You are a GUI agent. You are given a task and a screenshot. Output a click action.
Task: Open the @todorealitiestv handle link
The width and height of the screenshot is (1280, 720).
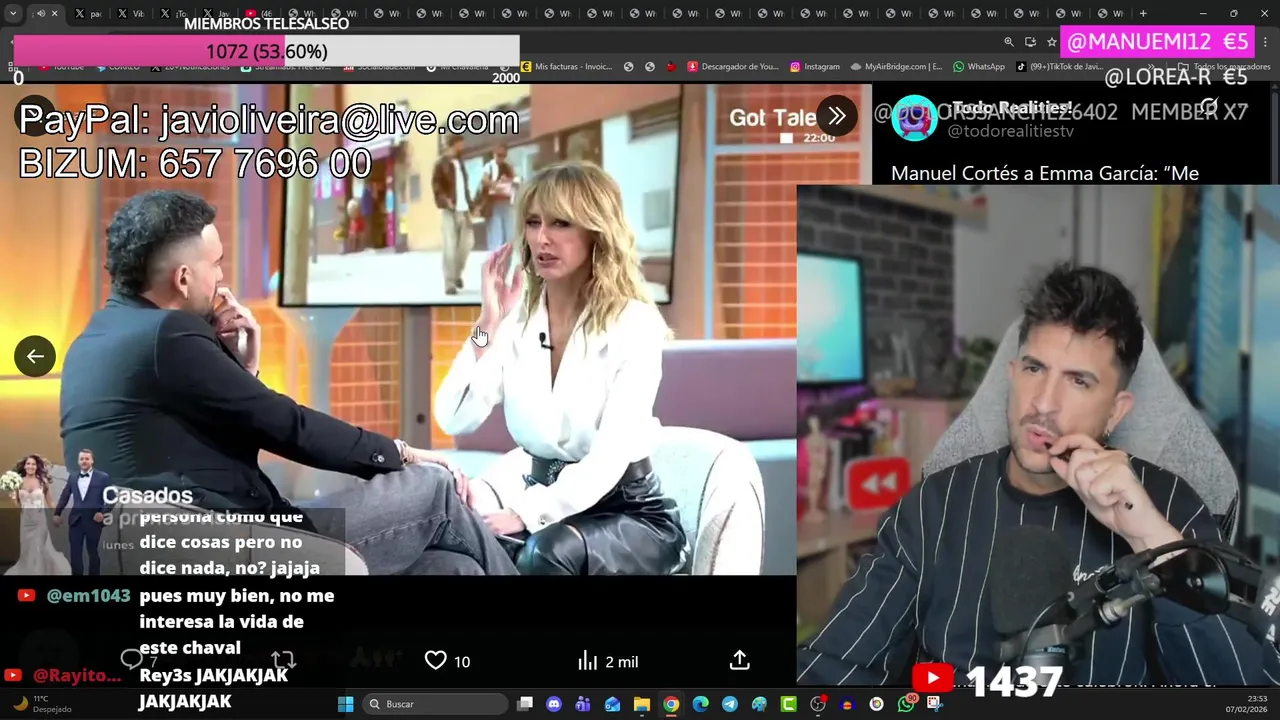point(1010,132)
